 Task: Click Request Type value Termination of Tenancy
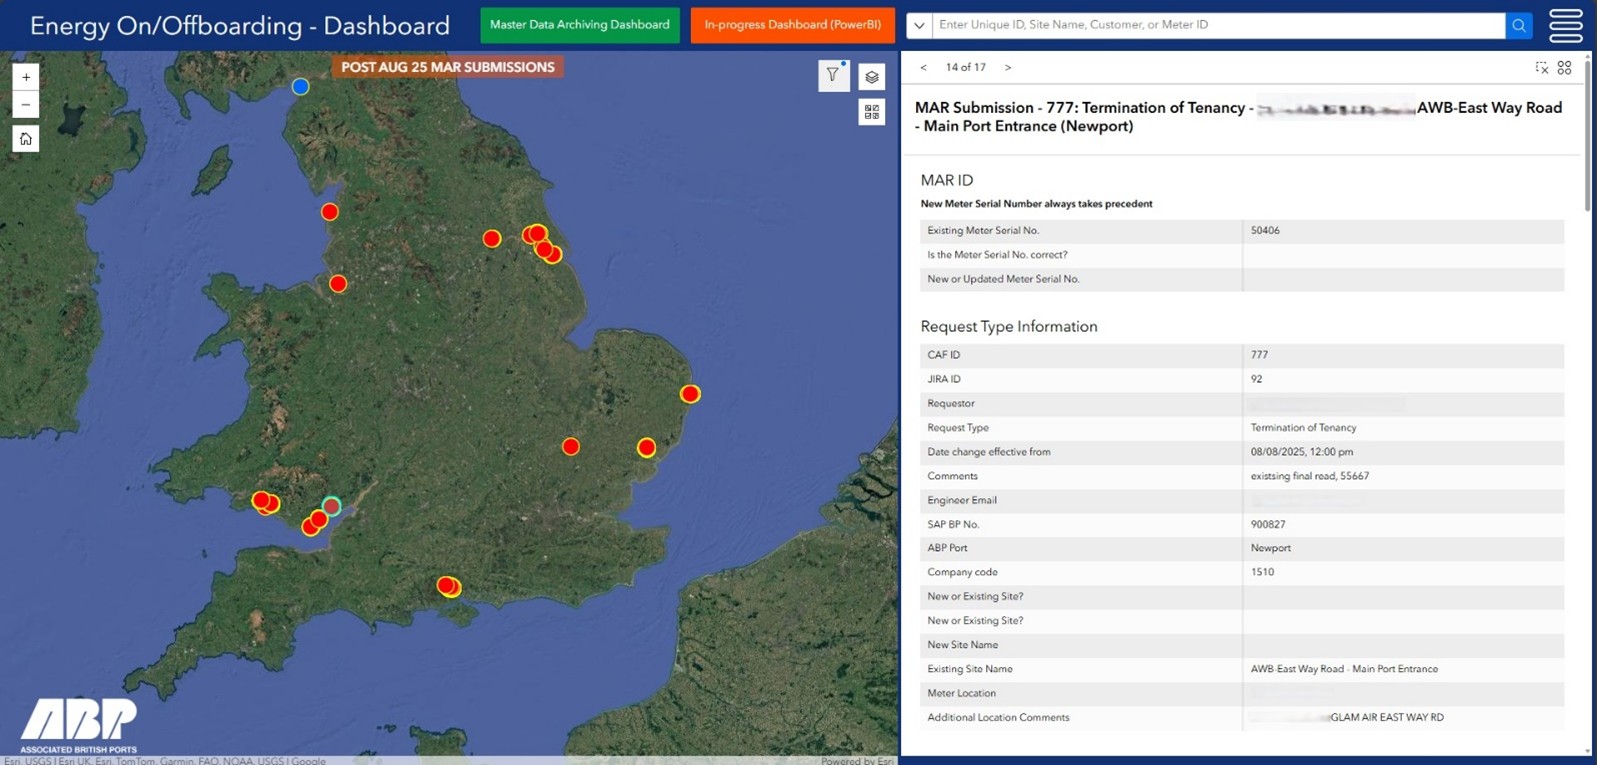coord(1303,428)
